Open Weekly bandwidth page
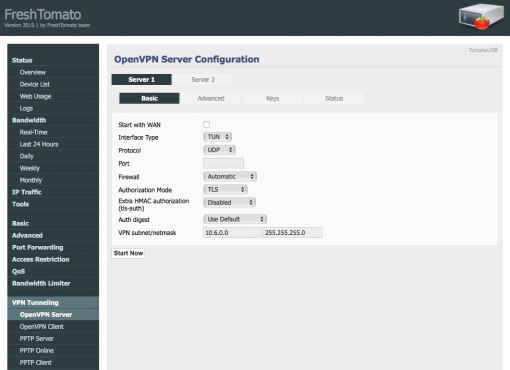 click(53, 168)
